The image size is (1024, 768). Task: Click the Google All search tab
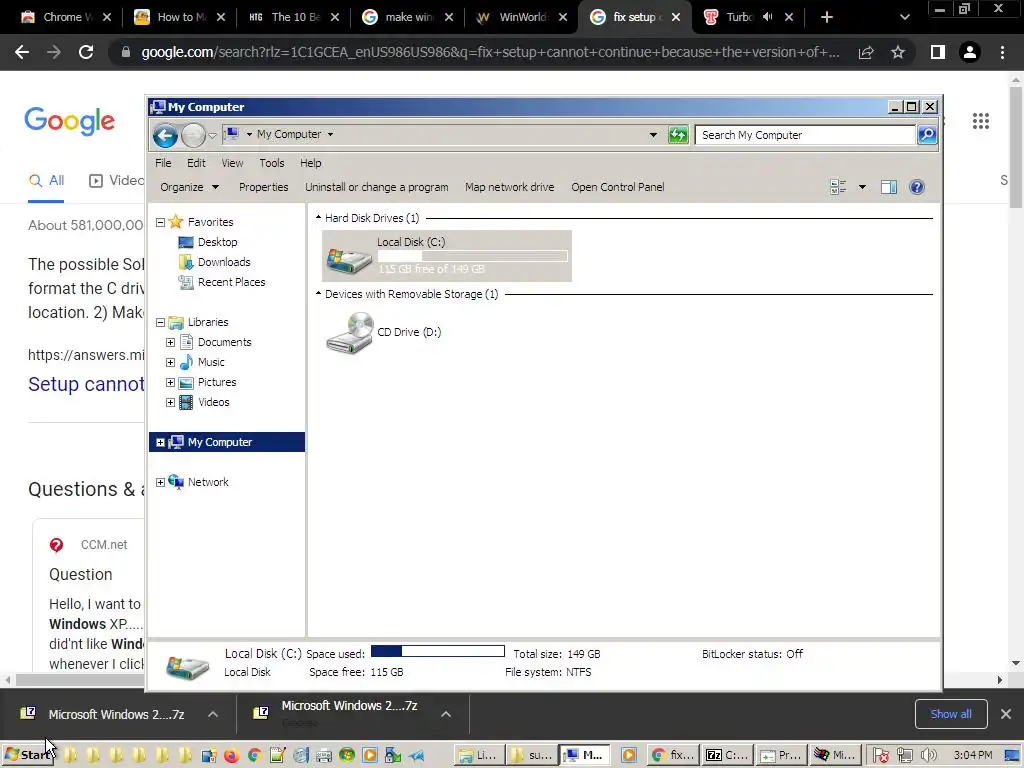click(x=46, y=181)
